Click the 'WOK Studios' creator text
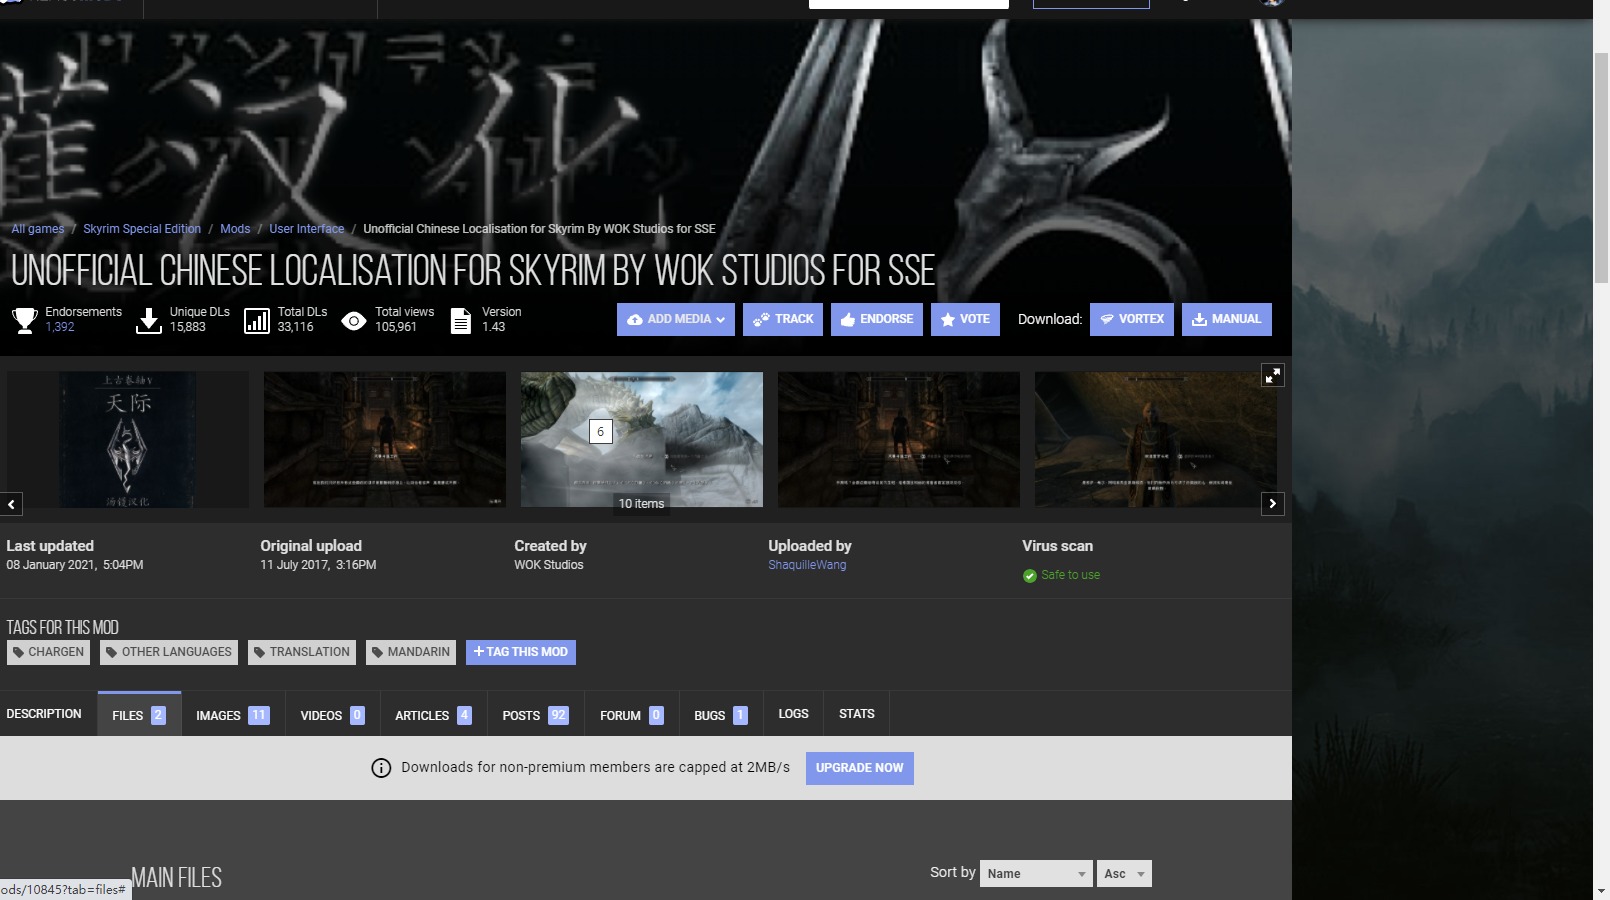 [x=549, y=565]
